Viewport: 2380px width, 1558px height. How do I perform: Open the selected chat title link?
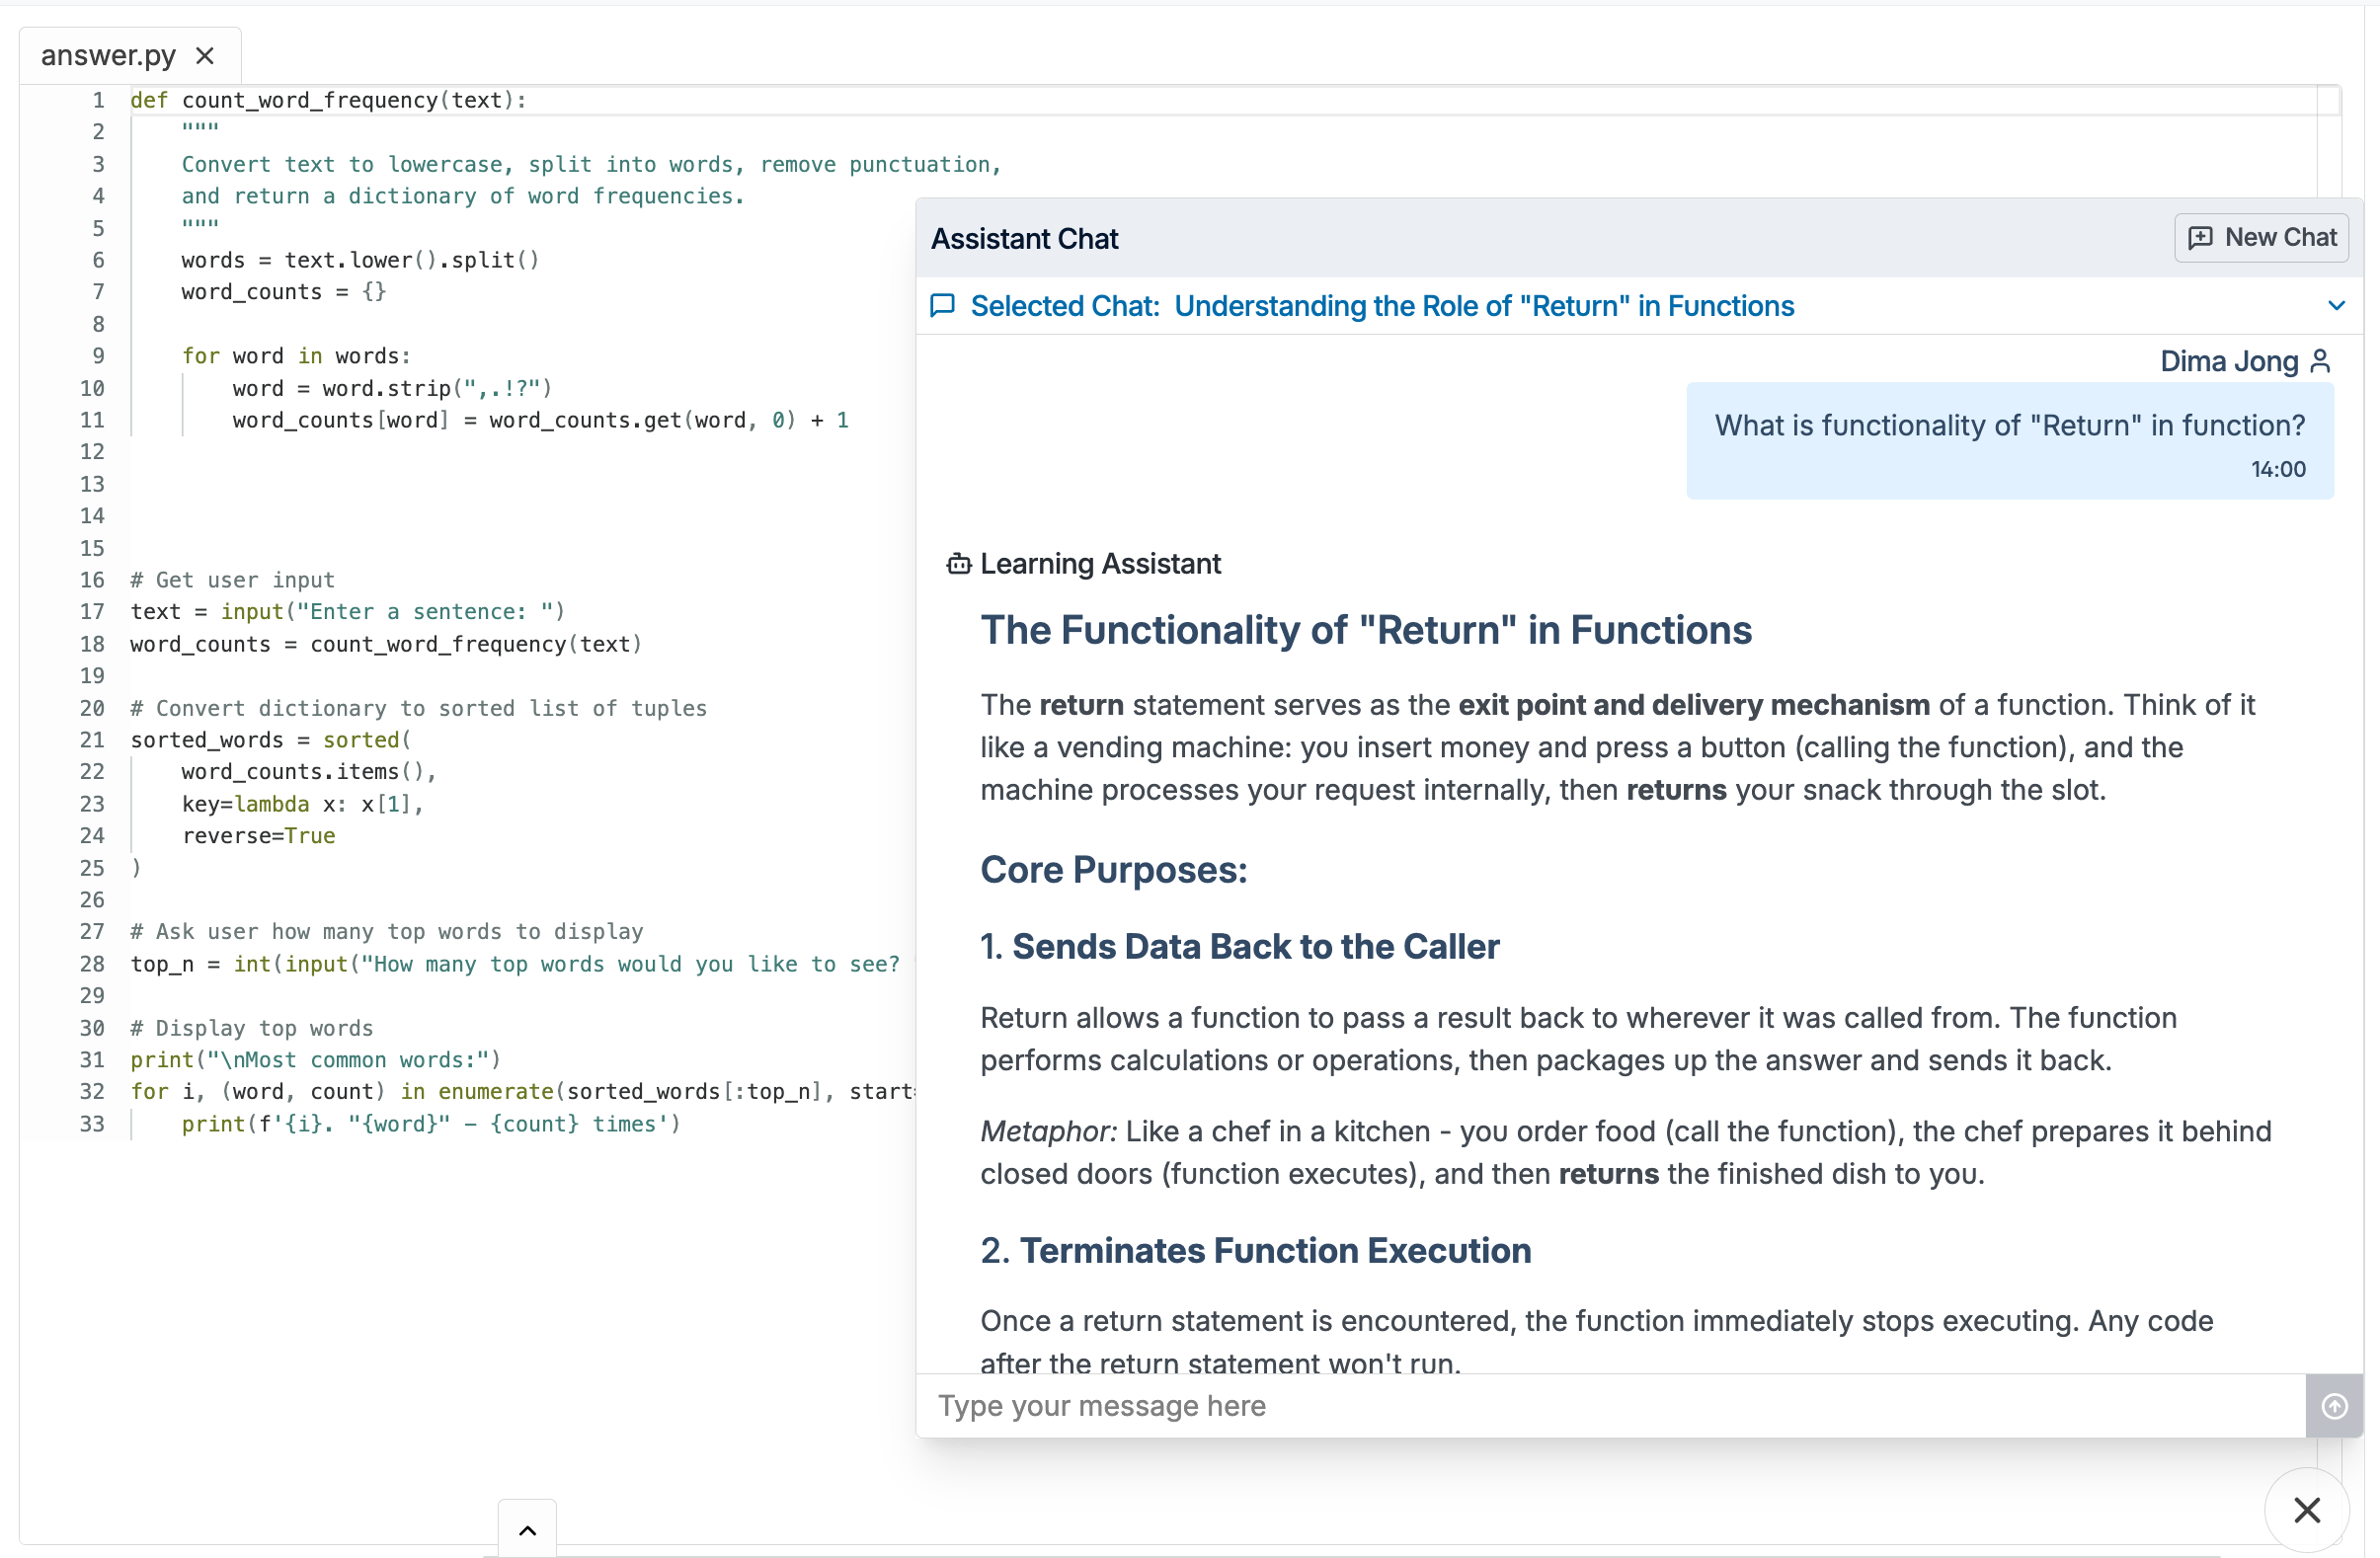pyautogui.click(x=1483, y=306)
